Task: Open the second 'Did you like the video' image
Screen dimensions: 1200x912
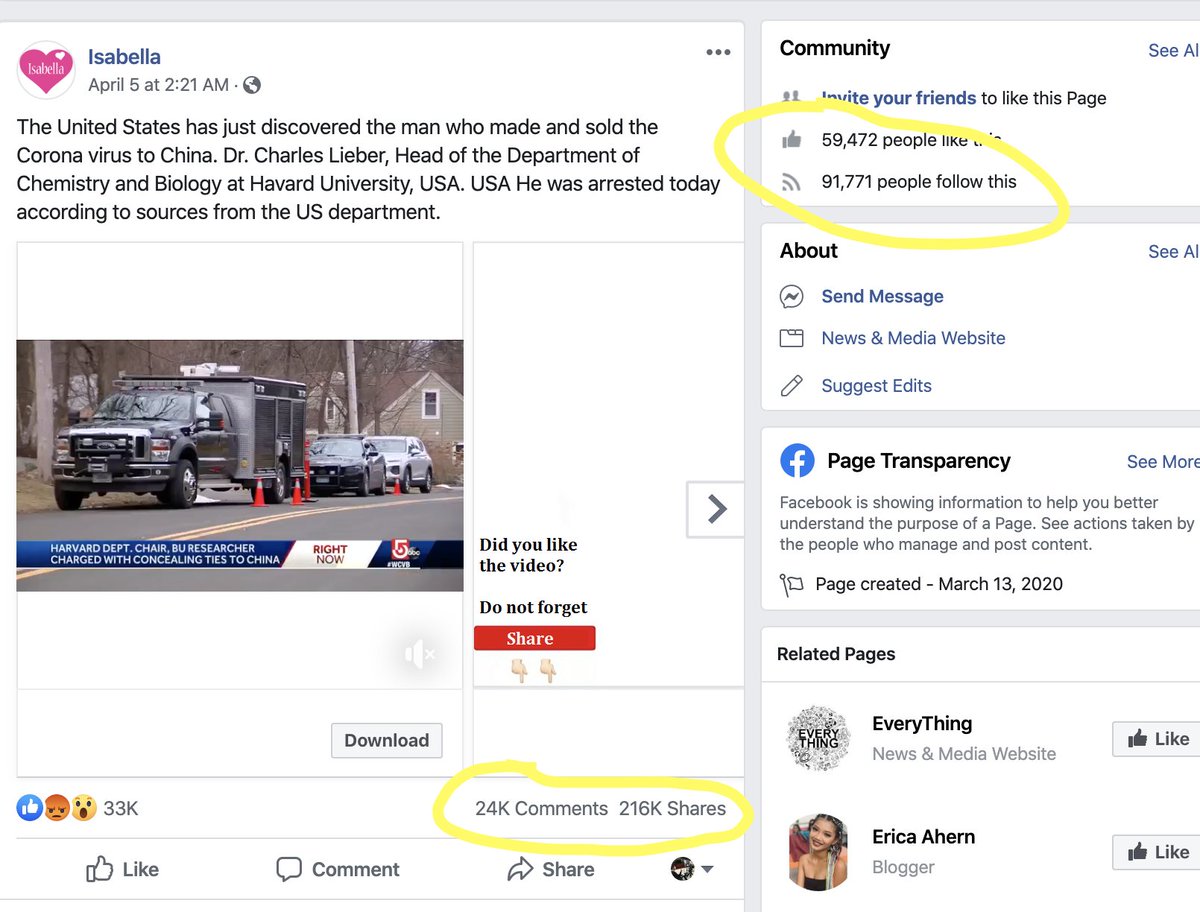Action: [x=608, y=464]
